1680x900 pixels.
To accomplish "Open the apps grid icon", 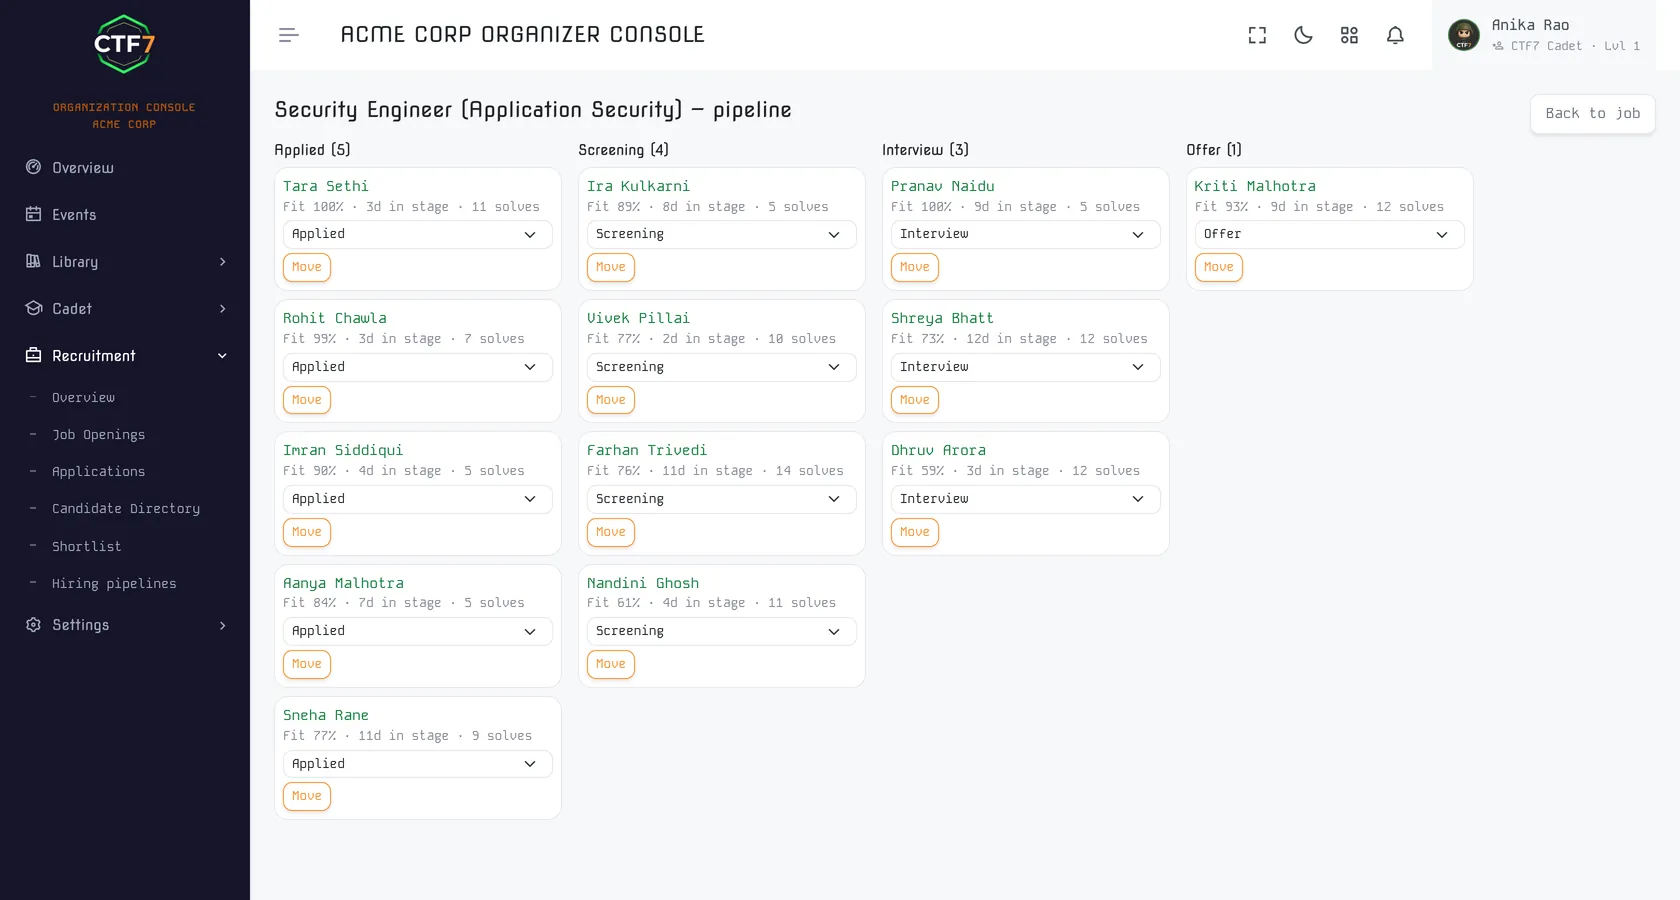I will click(x=1349, y=35).
